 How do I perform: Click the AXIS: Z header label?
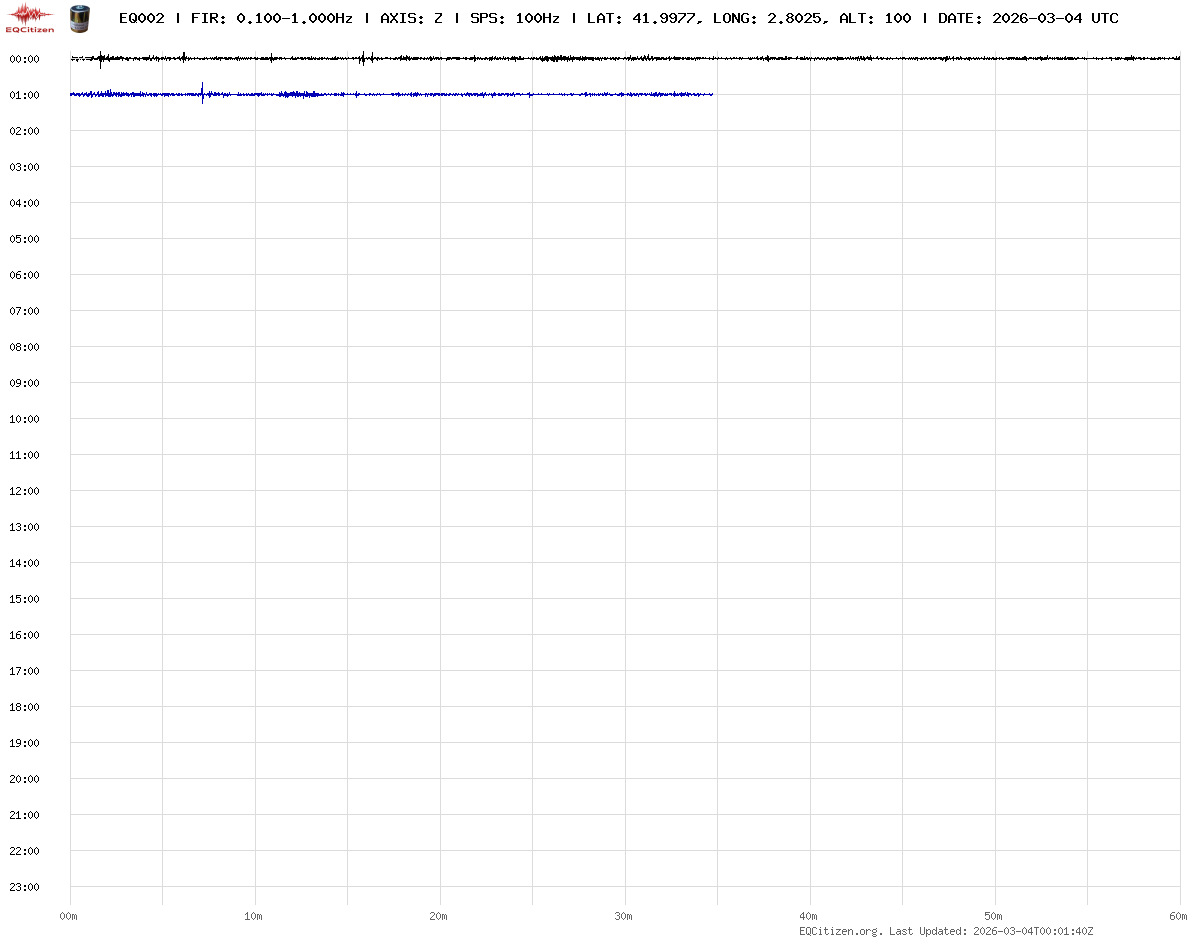(411, 18)
